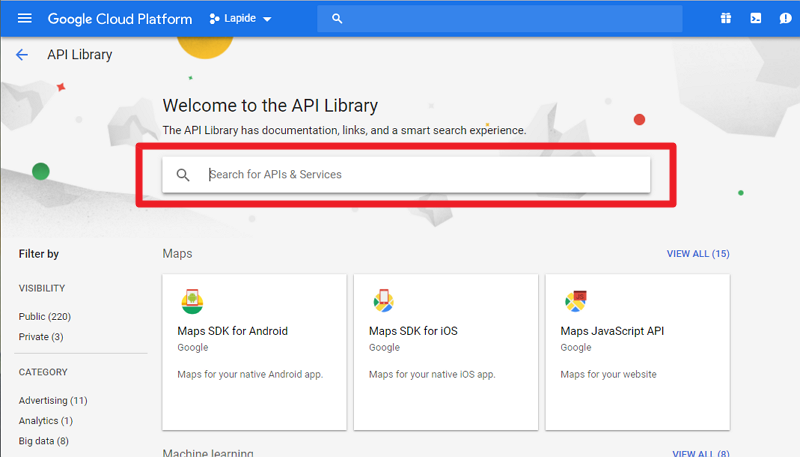Filter by Advertising (11) category

click(x=53, y=400)
